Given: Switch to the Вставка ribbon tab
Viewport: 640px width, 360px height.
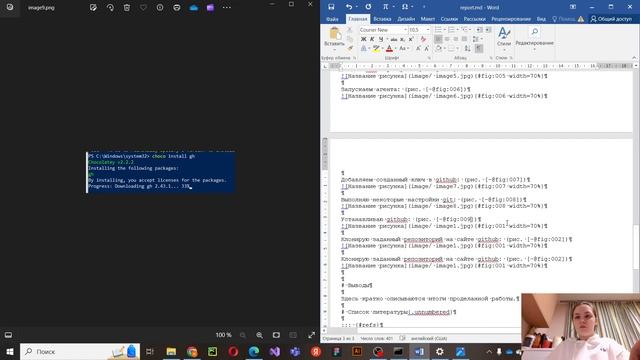Looking at the screenshot, I should point(382,19).
